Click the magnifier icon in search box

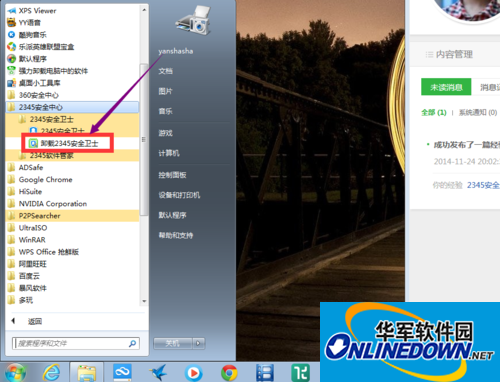[x=132, y=343]
